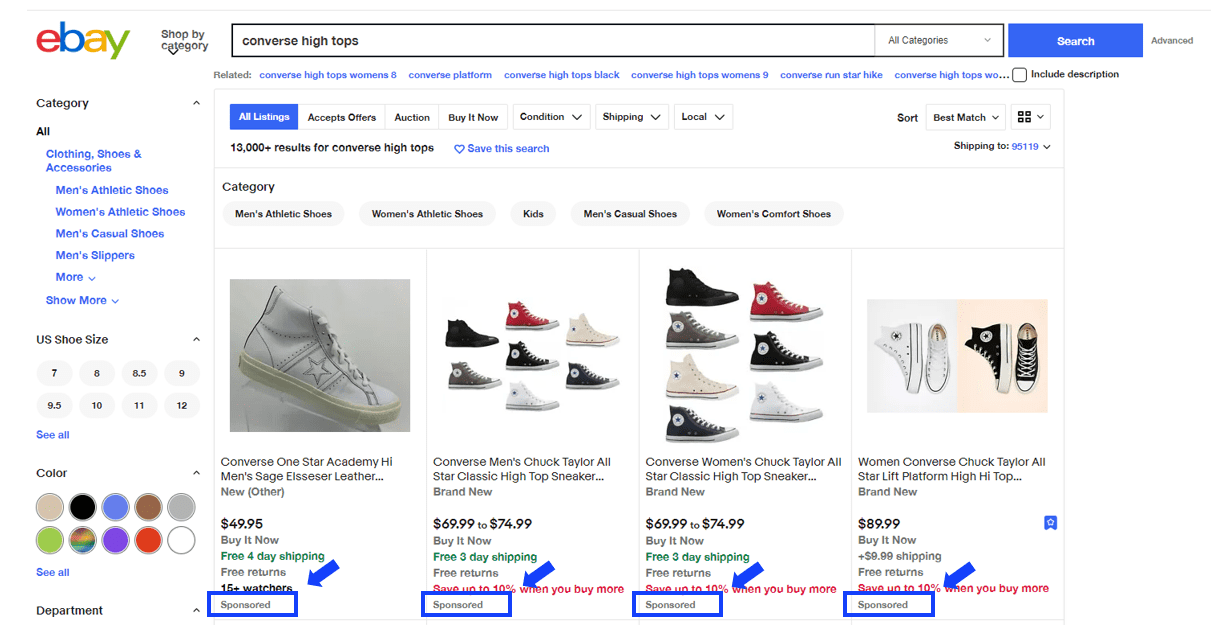Screen dimensions: 1211x641
Task: Switch to the Auction tab
Action: (x=412, y=117)
